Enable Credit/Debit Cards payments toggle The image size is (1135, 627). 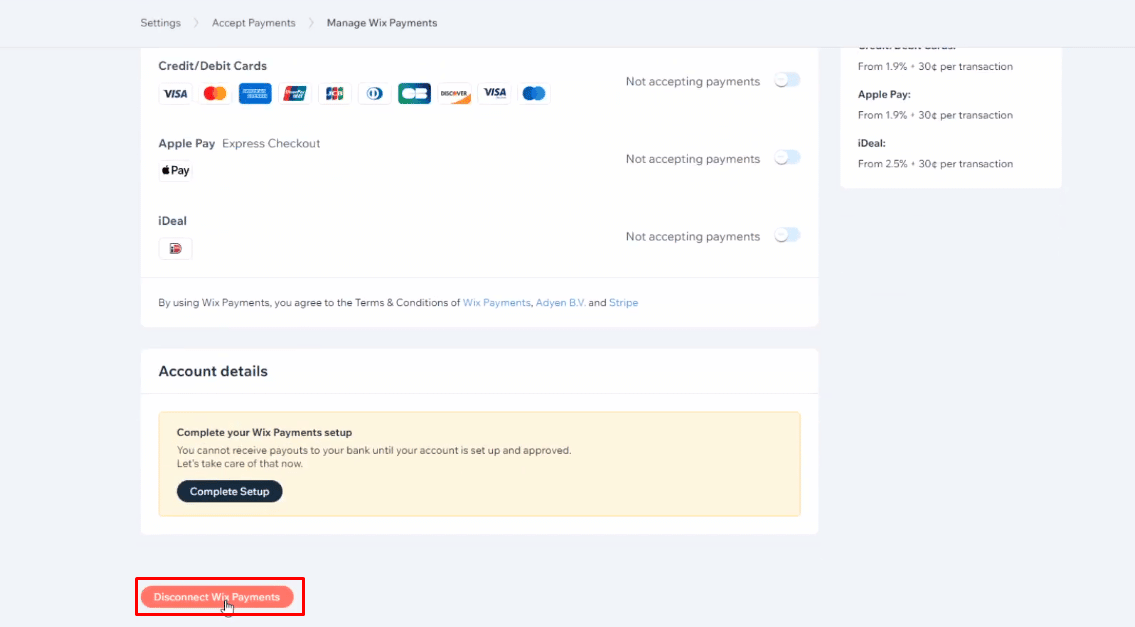(x=787, y=80)
